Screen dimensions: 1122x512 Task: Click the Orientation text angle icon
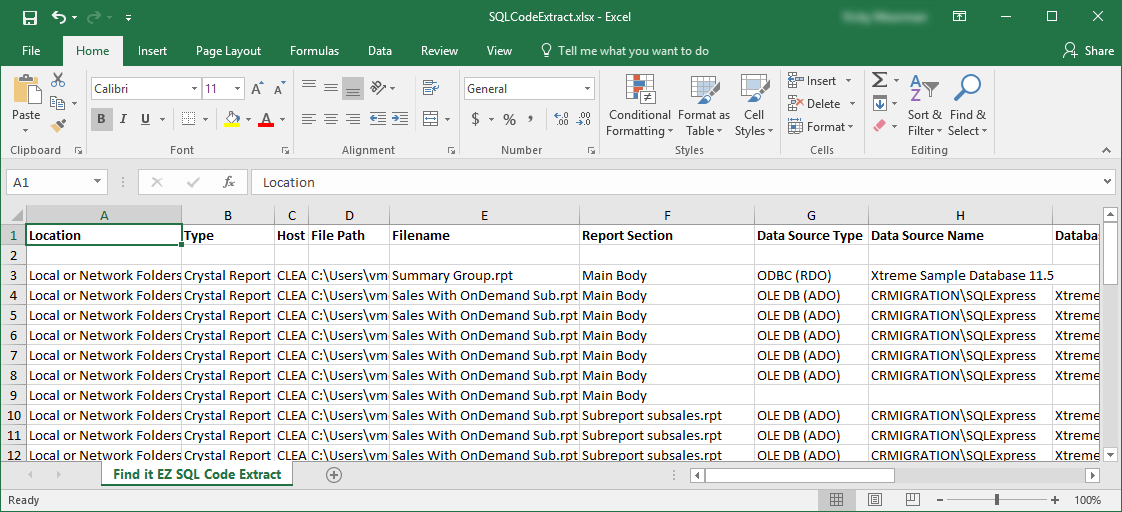[379, 88]
